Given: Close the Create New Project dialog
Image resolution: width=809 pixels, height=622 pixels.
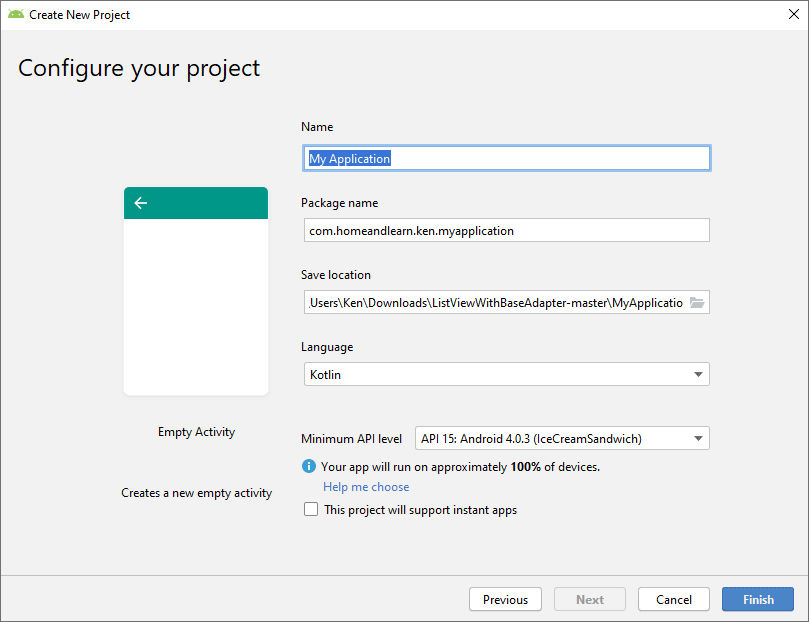Looking at the screenshot, I should [786, 15].
